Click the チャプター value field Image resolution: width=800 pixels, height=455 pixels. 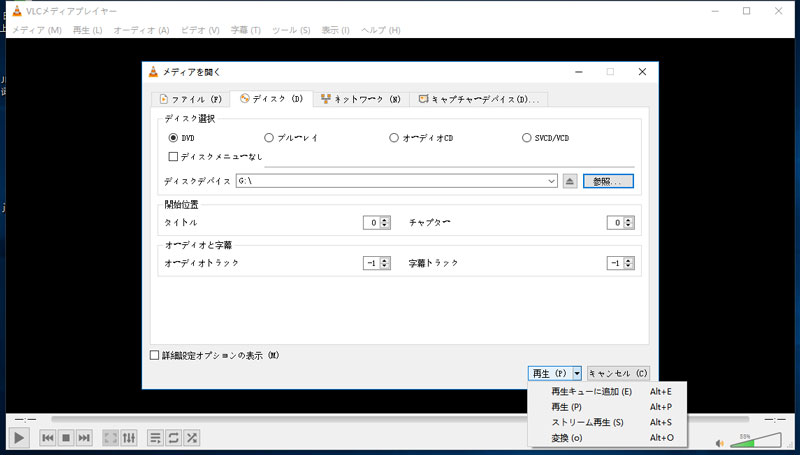pyautogui.click(x=615, y=222)
